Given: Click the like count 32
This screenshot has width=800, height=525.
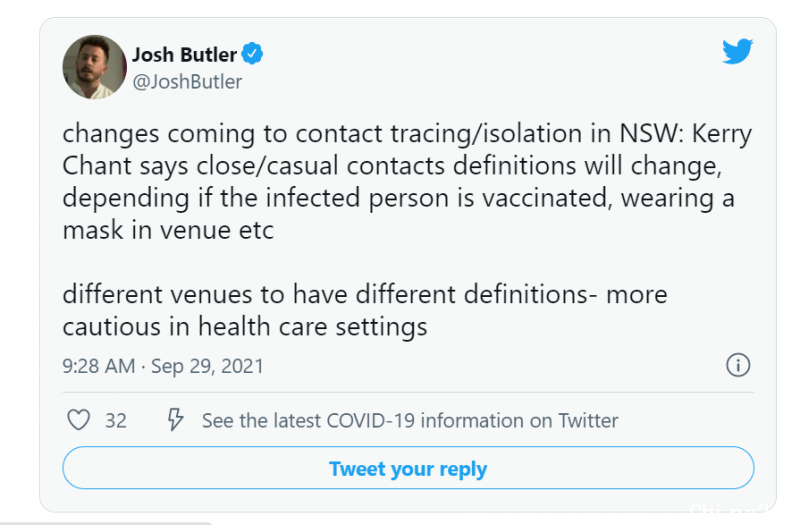Looking at the screenshot, I should click(116, 421).
